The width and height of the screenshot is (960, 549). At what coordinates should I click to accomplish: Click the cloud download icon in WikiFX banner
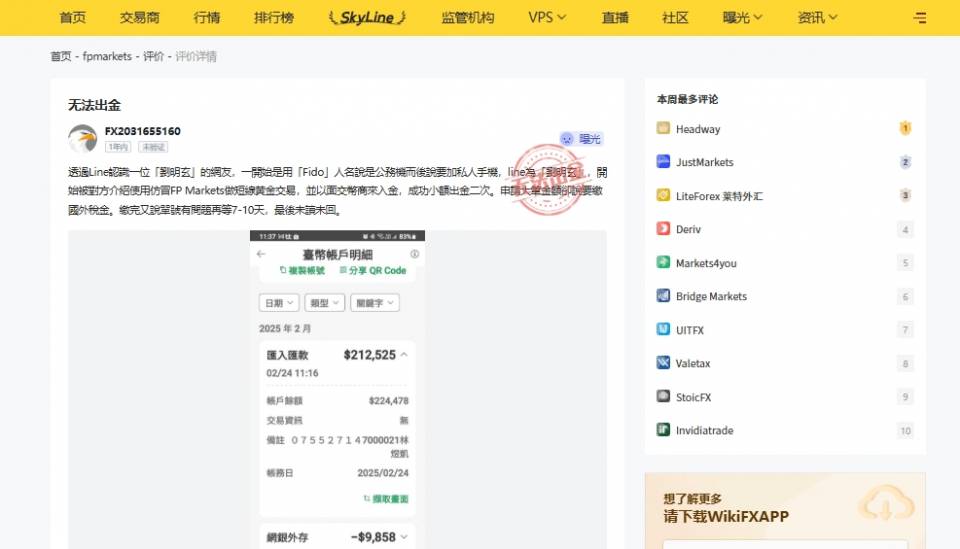click(x=886, y=504)
